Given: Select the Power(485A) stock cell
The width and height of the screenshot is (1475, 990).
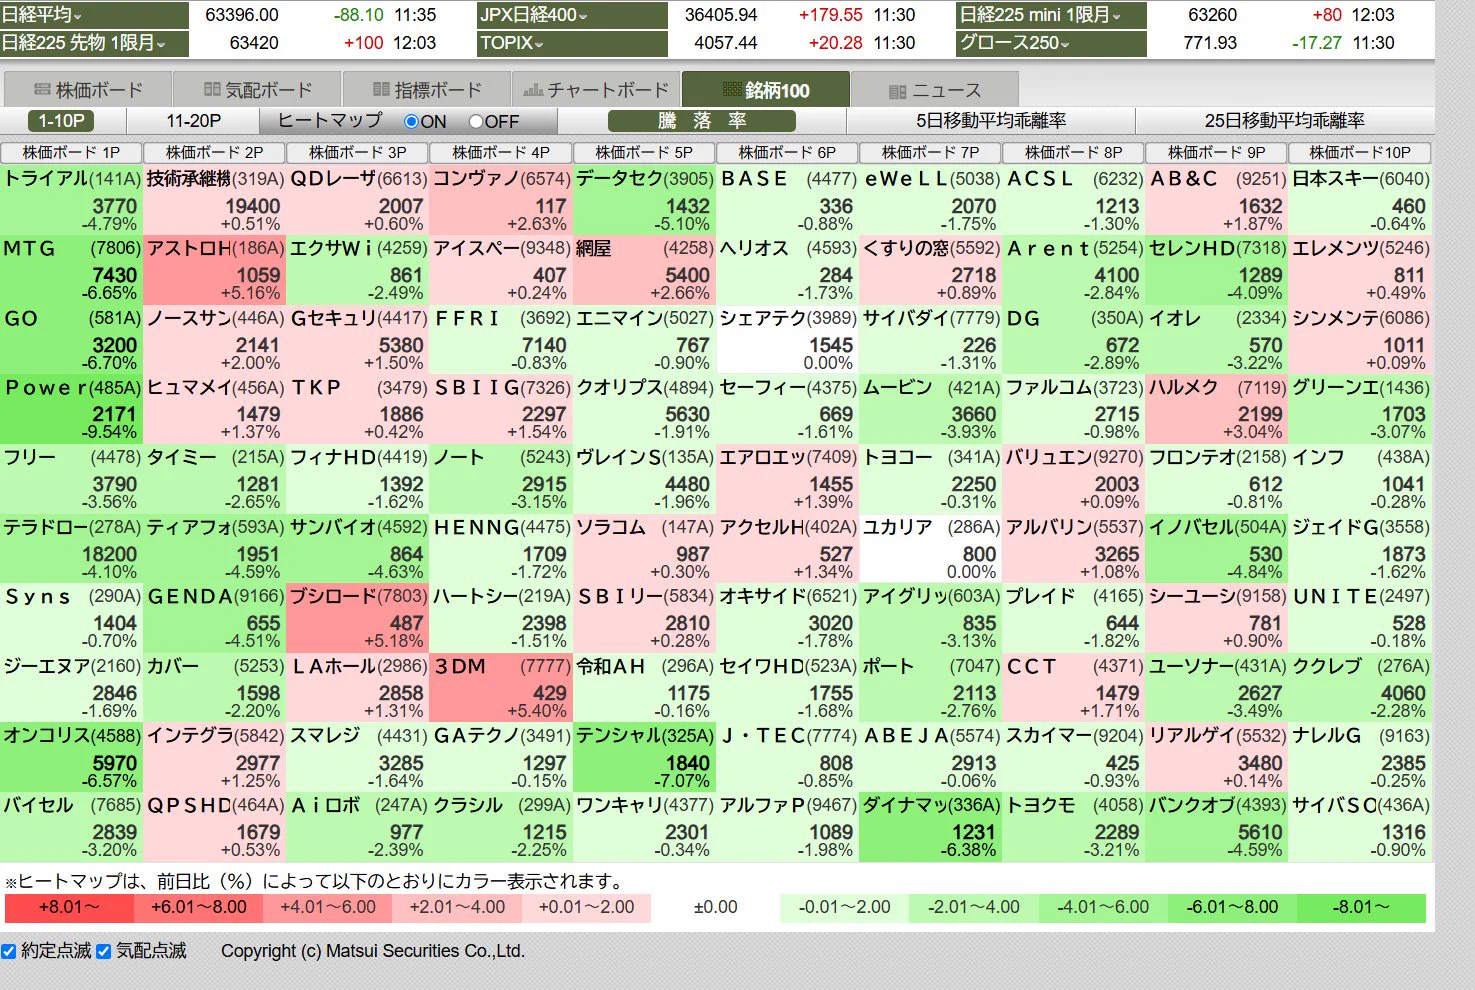Looking at the screenshot, I should tap(71, 409).
